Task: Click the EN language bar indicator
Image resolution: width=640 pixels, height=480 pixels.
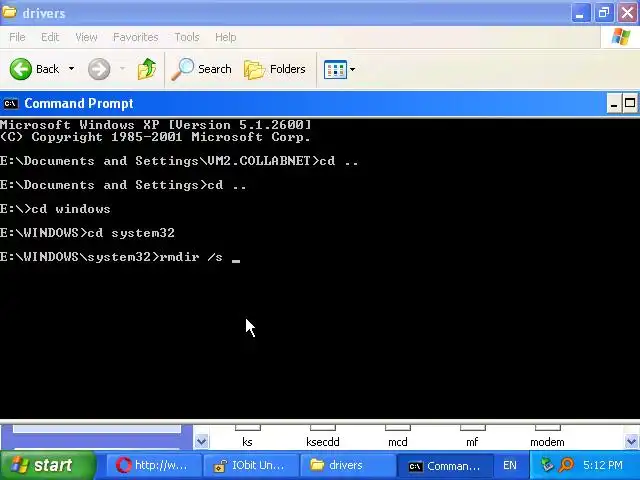Action: coord(510,465)
